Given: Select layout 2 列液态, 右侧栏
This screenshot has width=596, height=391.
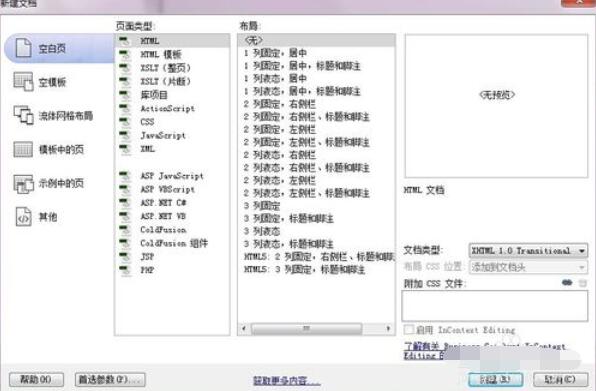Looking at the screenshot, I should pyautogui.click(x=316, y=155).
